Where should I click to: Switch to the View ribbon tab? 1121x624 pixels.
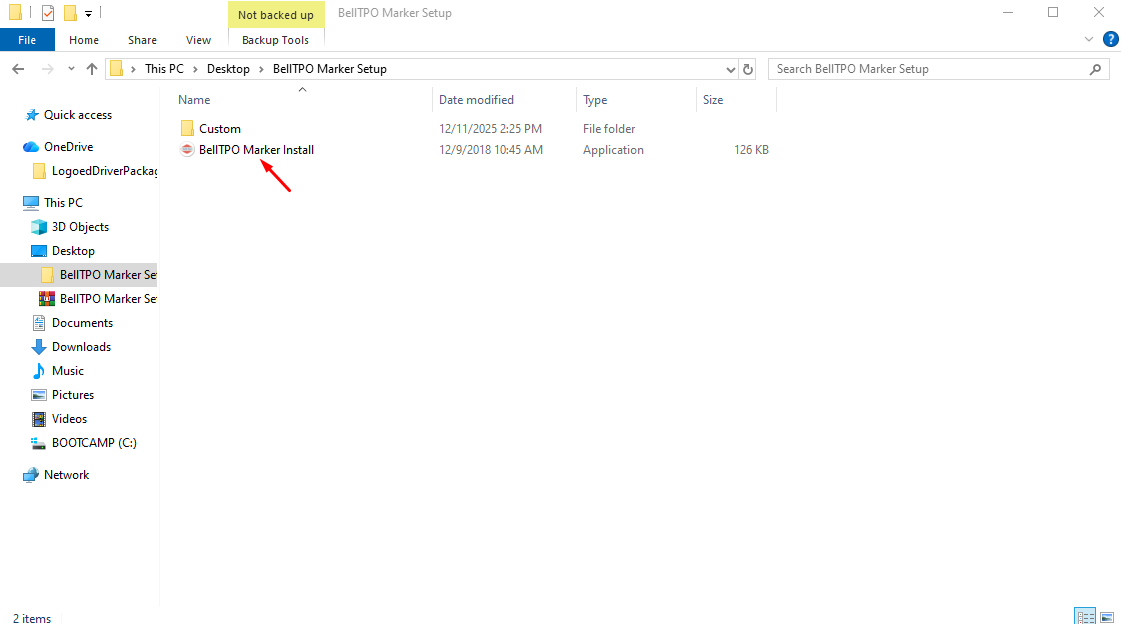pyautogui.click(x=198, y=40)
